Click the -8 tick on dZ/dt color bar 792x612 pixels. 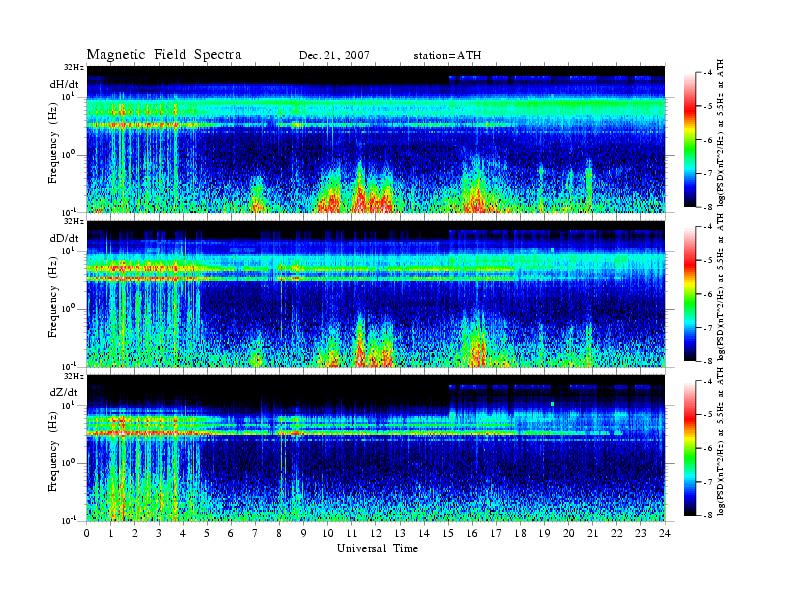coord(708,515)
